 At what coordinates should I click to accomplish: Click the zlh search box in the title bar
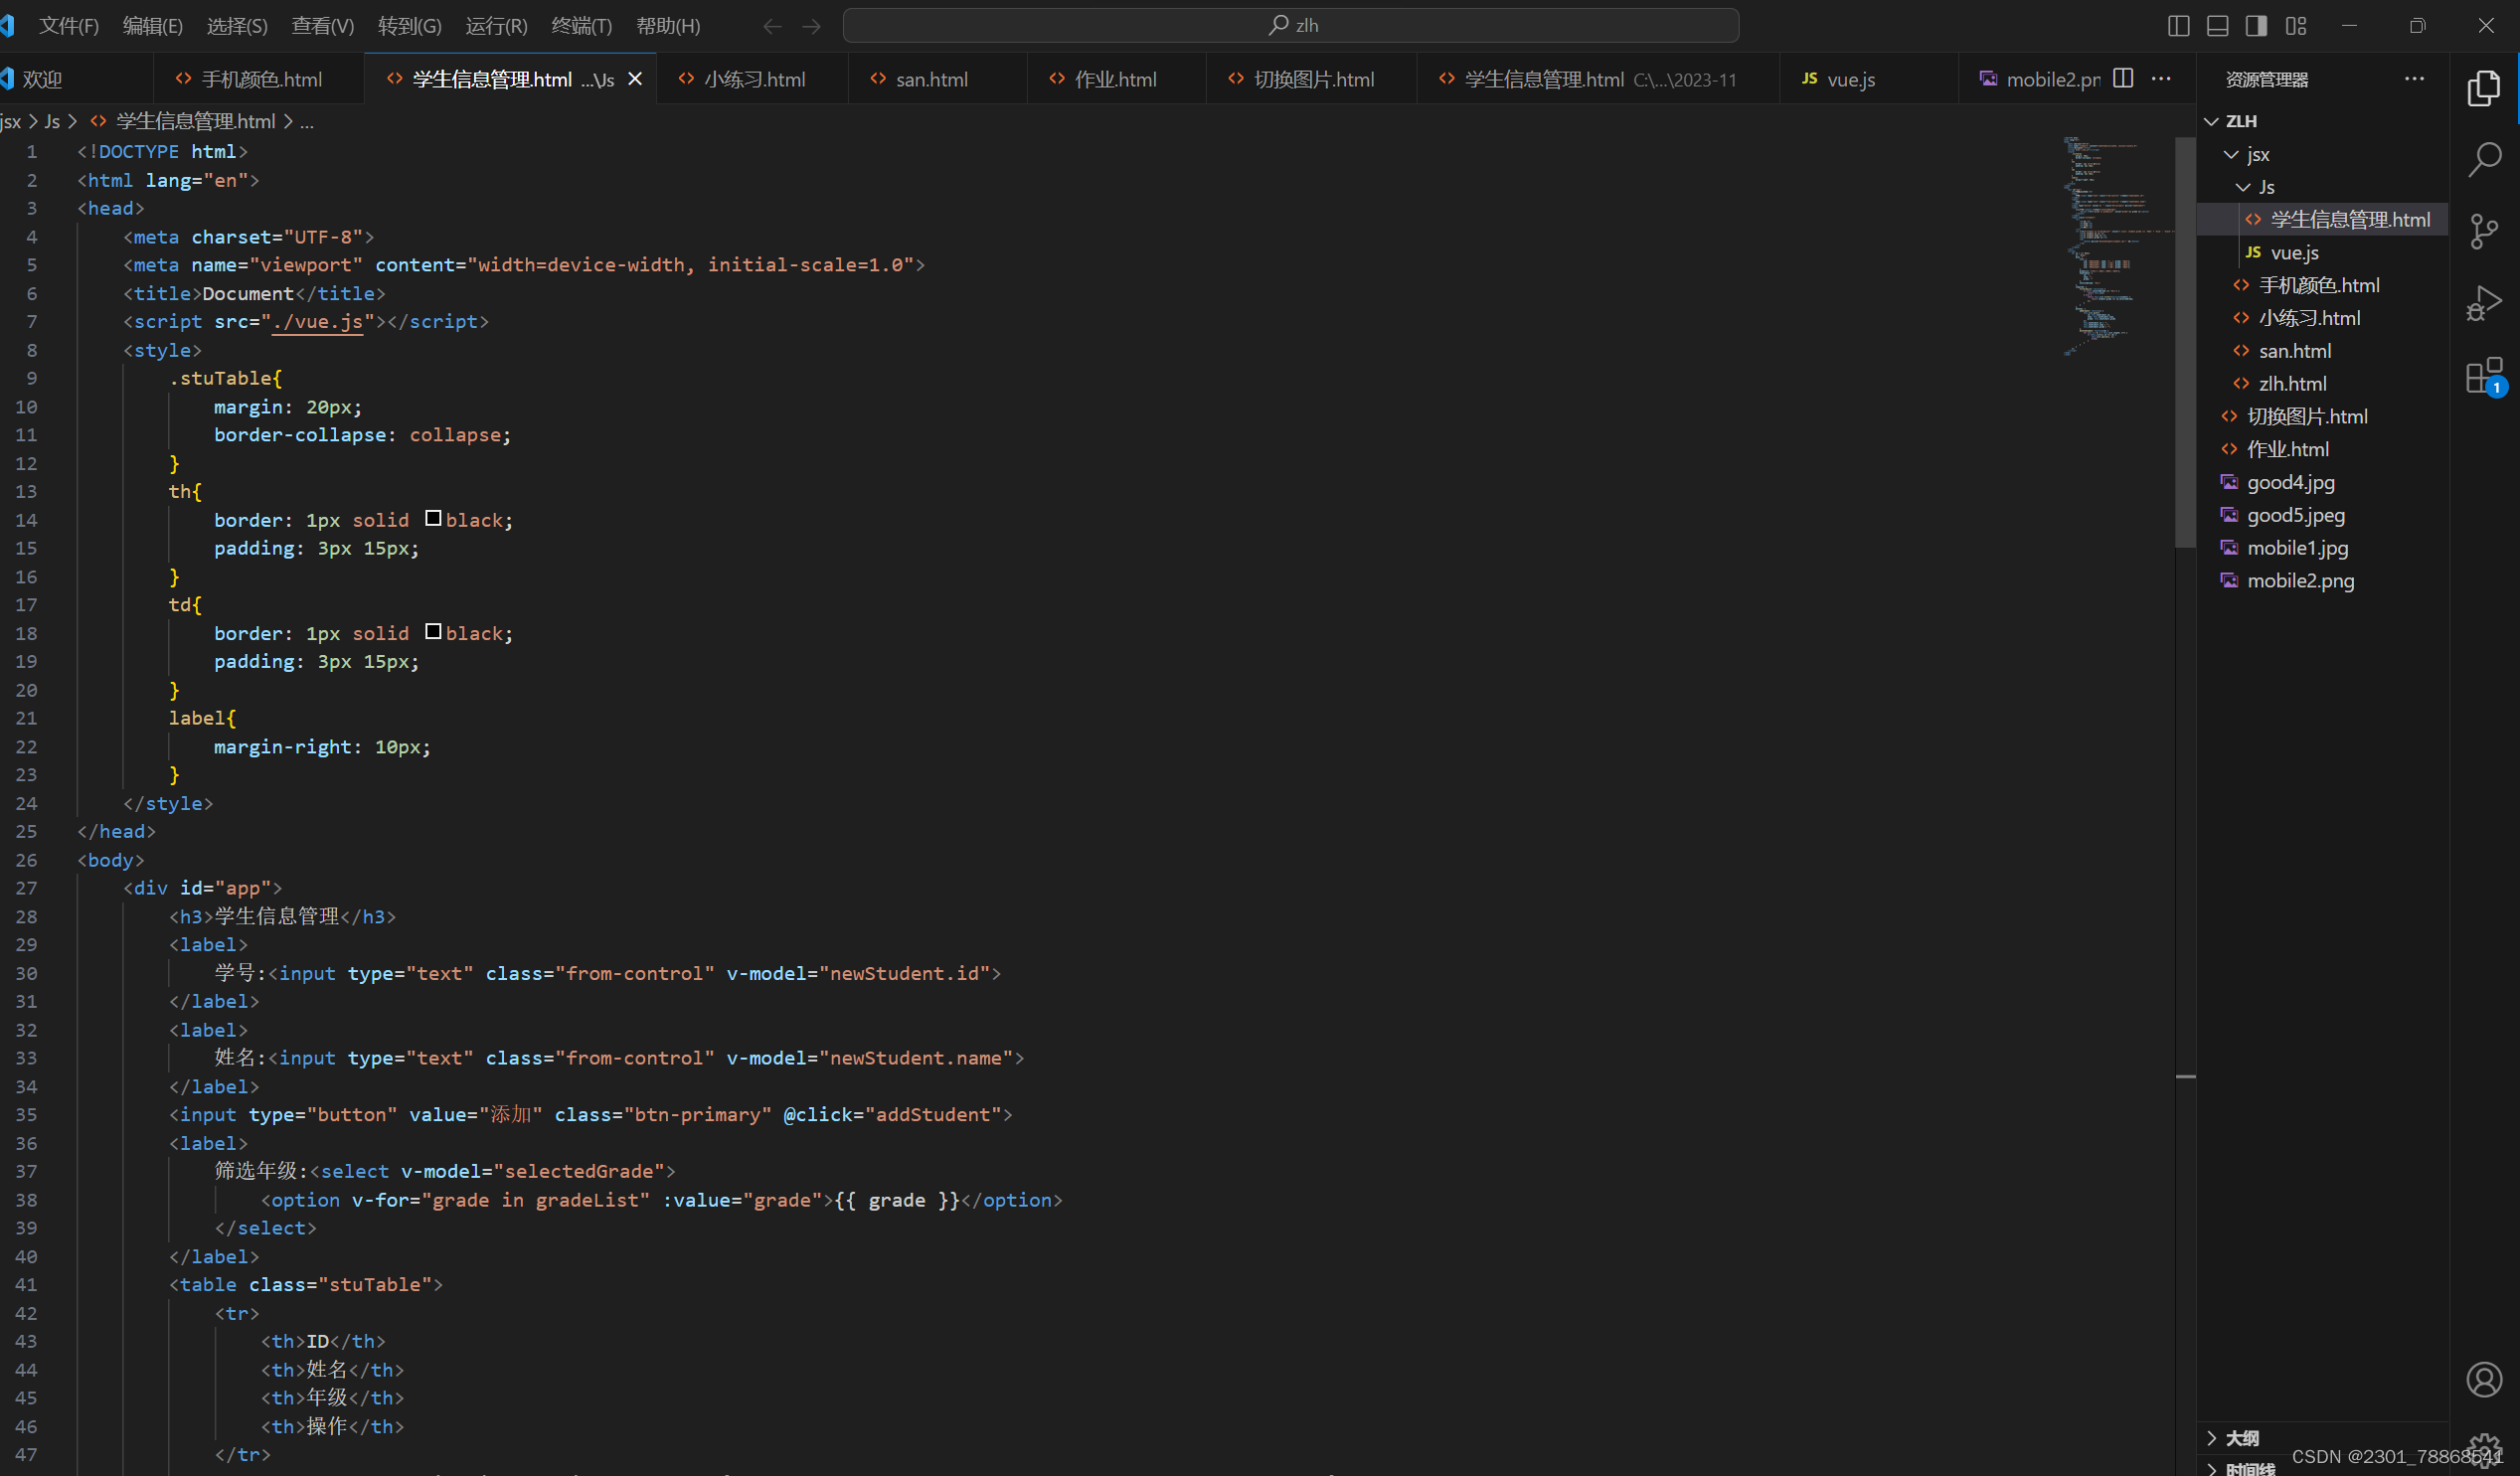point(1293,25)
